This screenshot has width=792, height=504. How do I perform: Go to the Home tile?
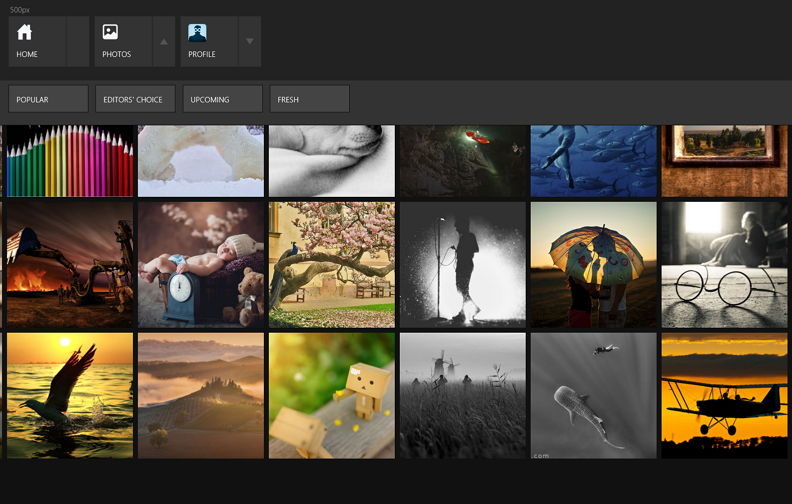pyautogui.click(x=37, y=41)
